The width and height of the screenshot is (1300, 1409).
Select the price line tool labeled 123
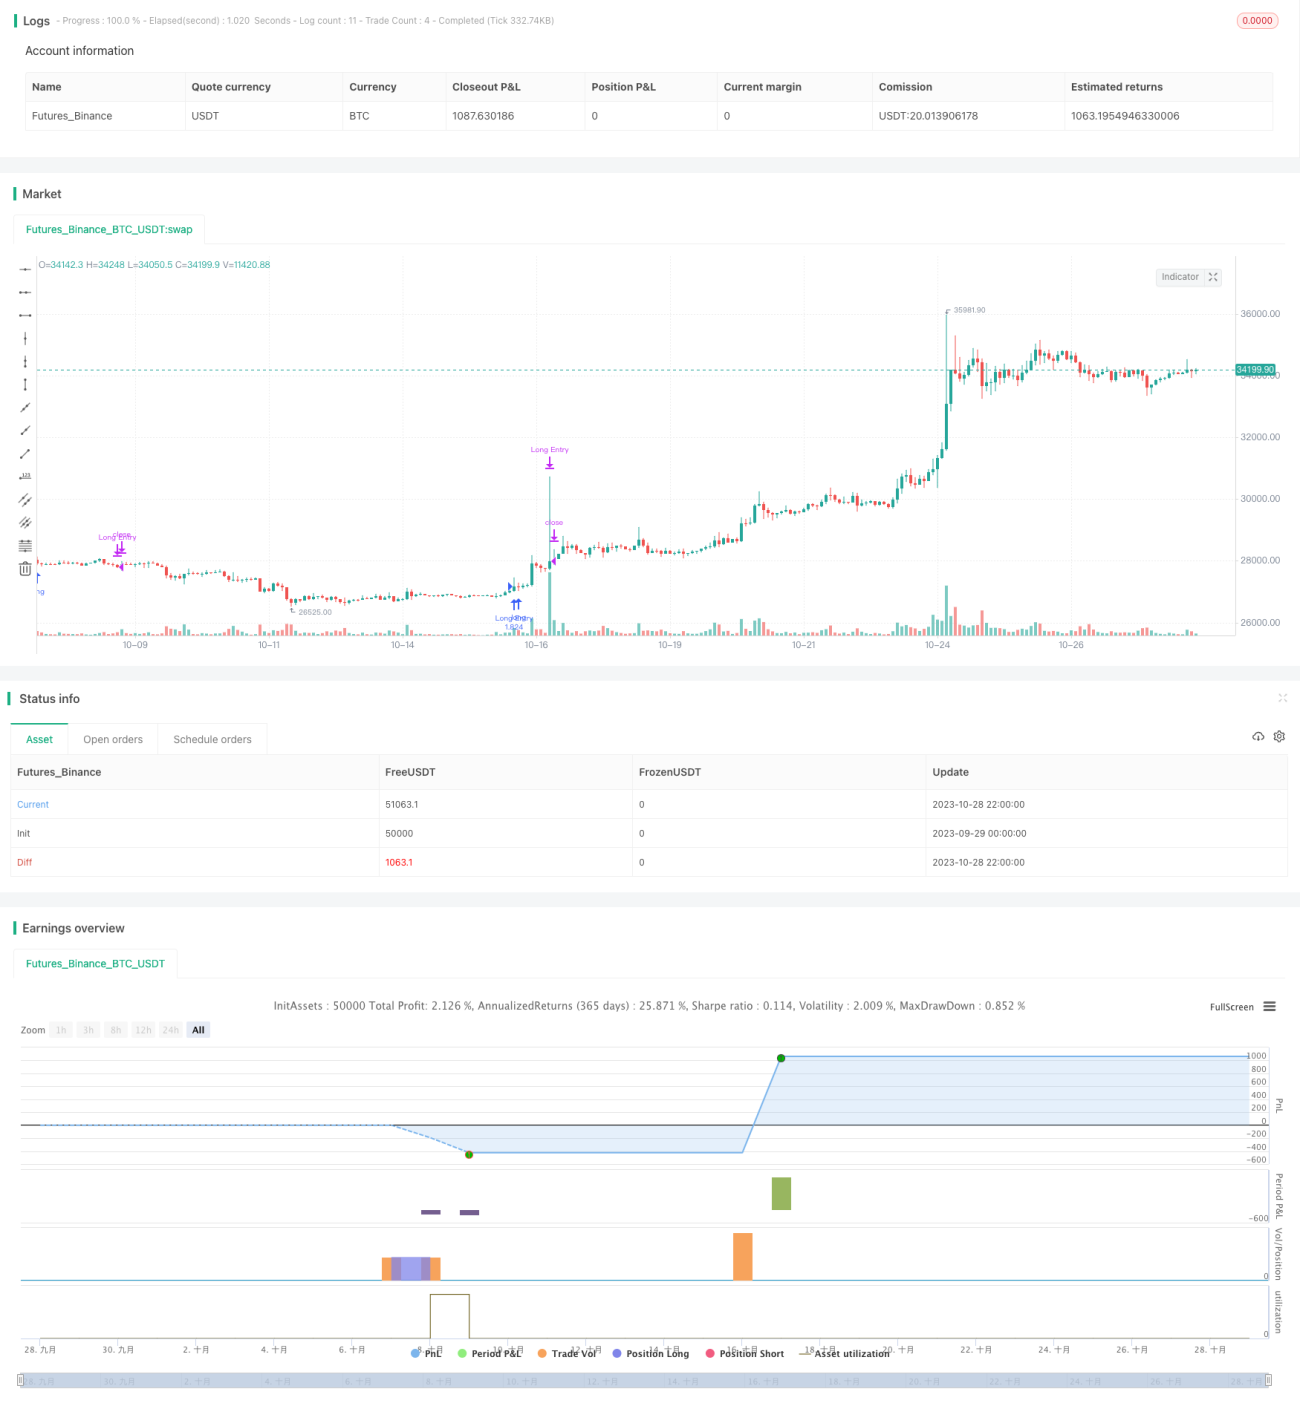pyautogui.click(x=25, y=476)
